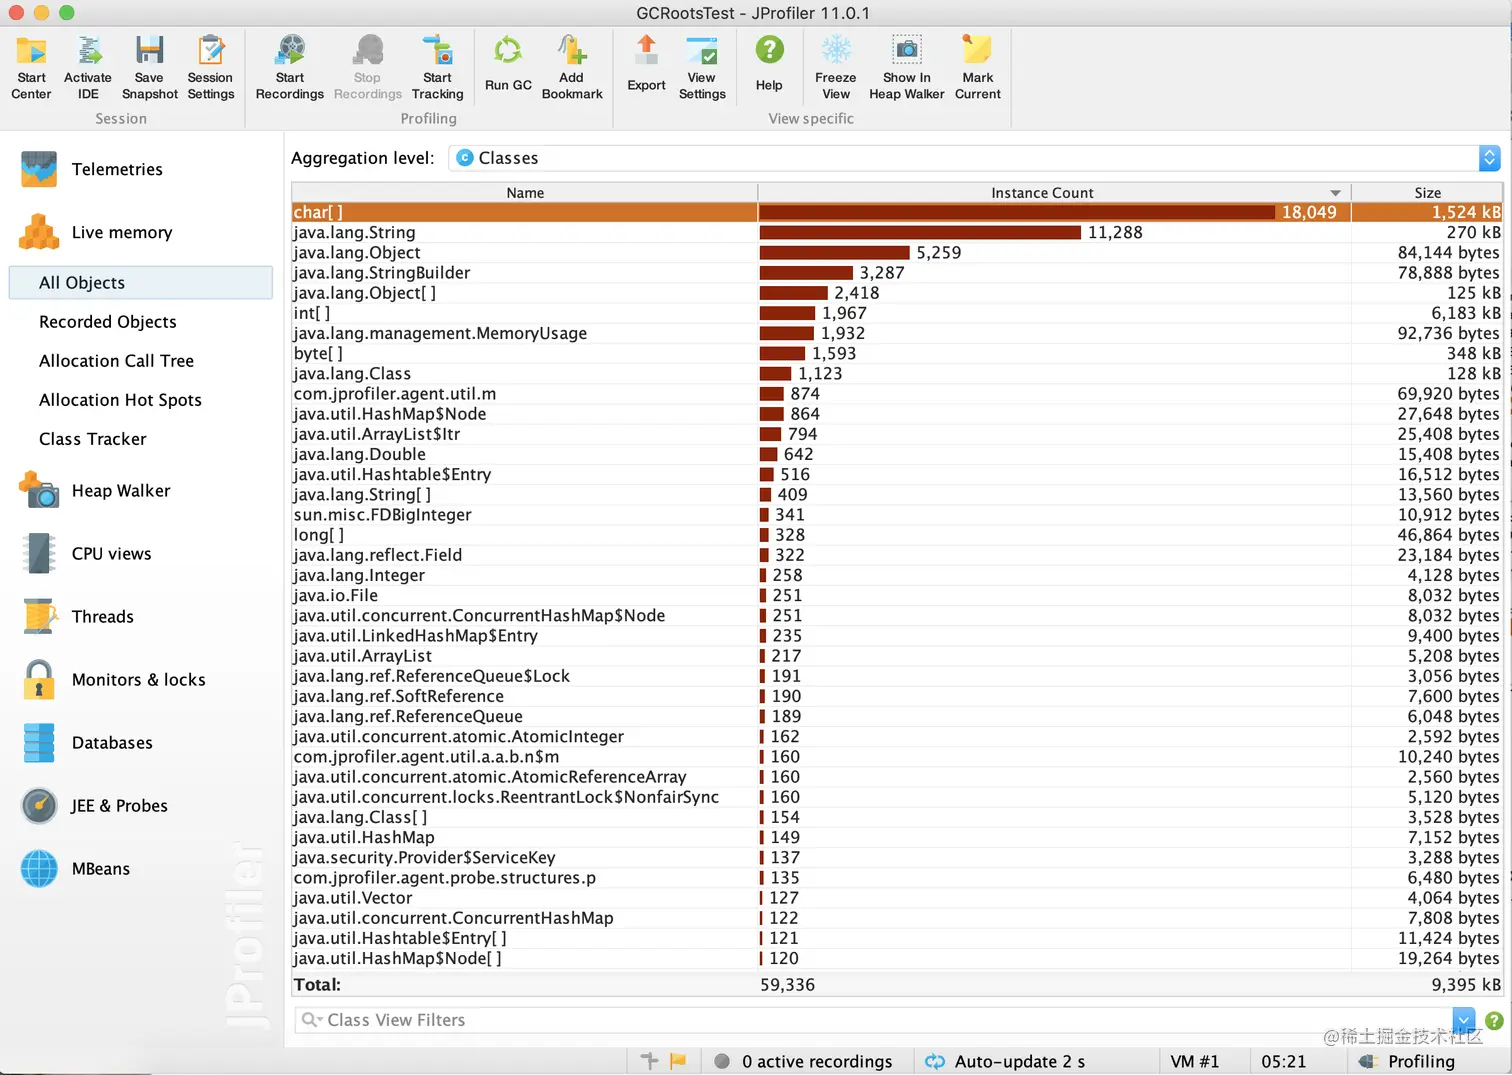The image size is (1512, 1075).
Task: Click the 59,336 total instance count
Action: pyautogui.click(x=788, y=985)
